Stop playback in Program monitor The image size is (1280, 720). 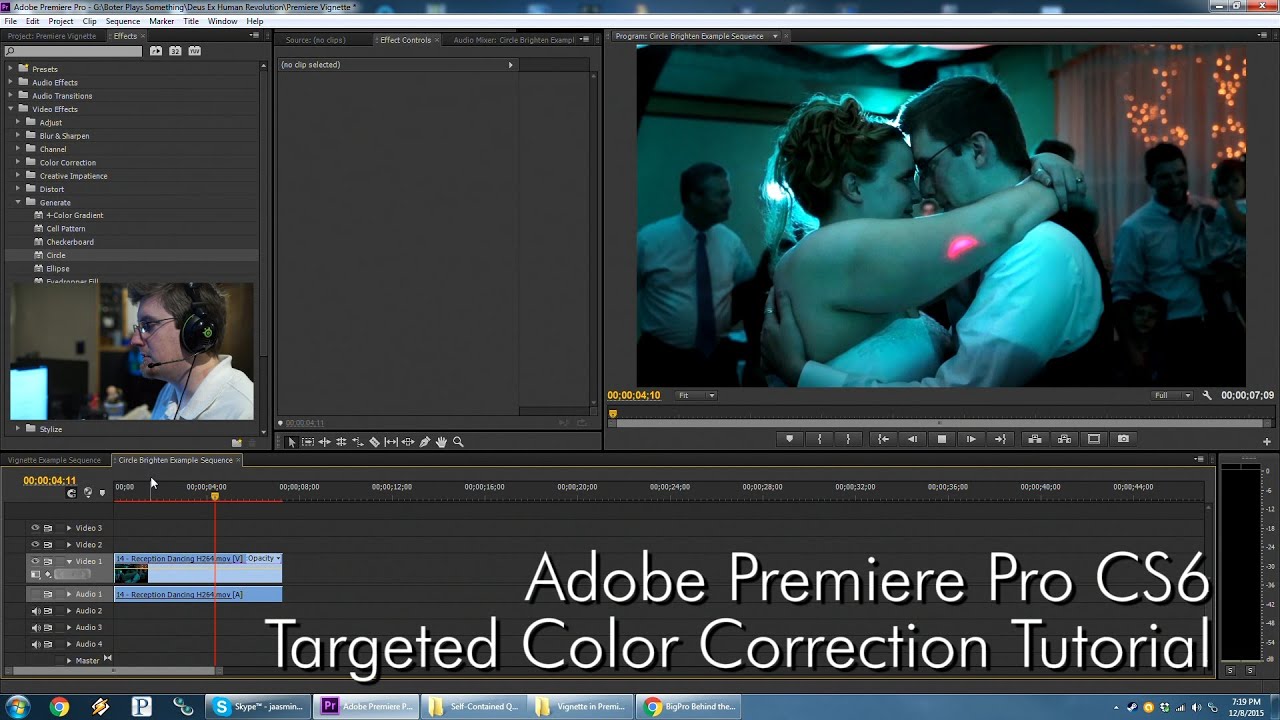pyautogui.click(x=942, y=439)
